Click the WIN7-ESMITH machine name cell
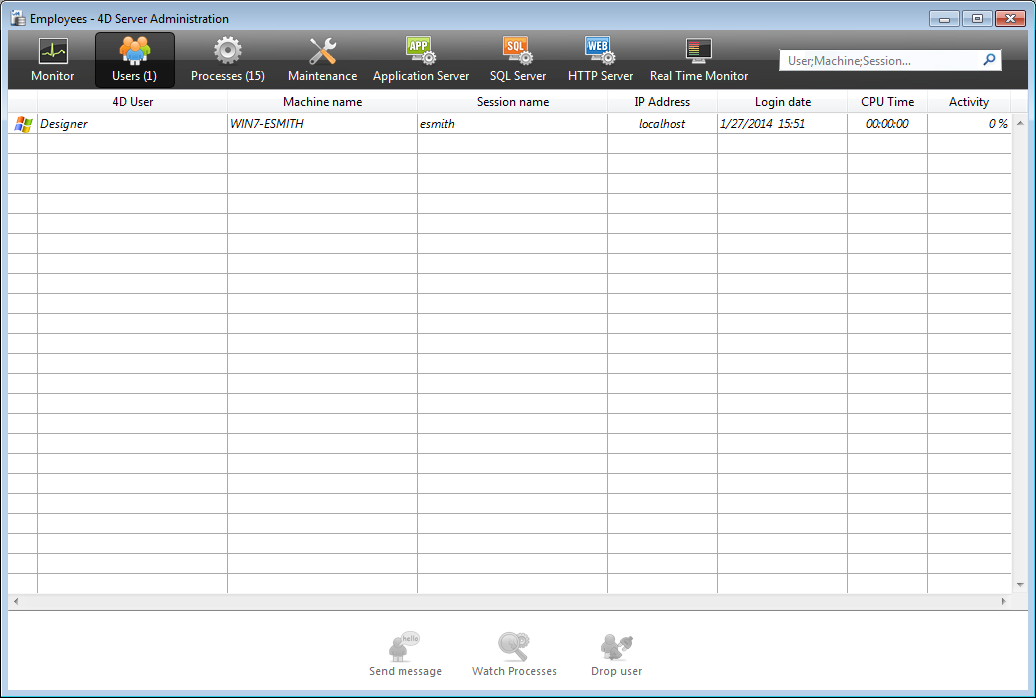1036x698 pixels. (322, 124)
